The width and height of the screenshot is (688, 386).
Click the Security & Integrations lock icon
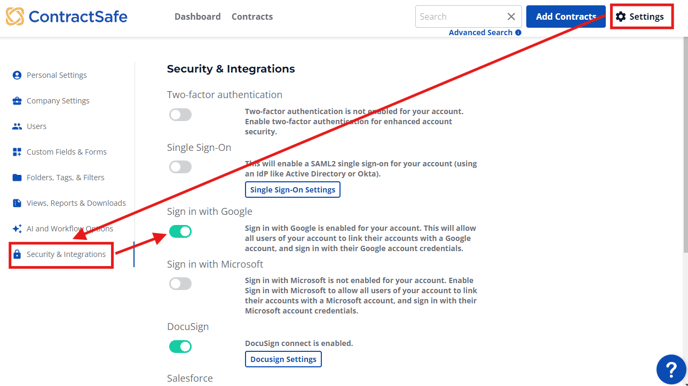tap(17, 254)
